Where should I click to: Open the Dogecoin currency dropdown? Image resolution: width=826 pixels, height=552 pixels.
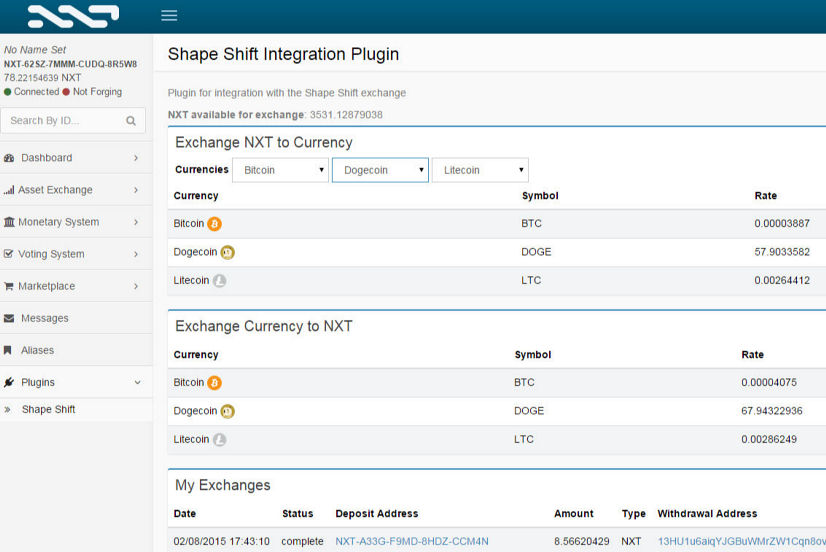pyautogui.click(x=380, y=170)
